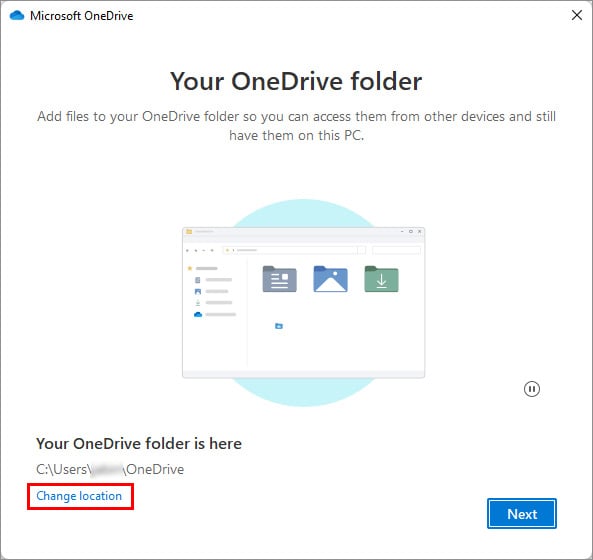Viewport: 593px width, 560px height.
Task: Pause the animation with the pause icon
Action: pos(532,389)
